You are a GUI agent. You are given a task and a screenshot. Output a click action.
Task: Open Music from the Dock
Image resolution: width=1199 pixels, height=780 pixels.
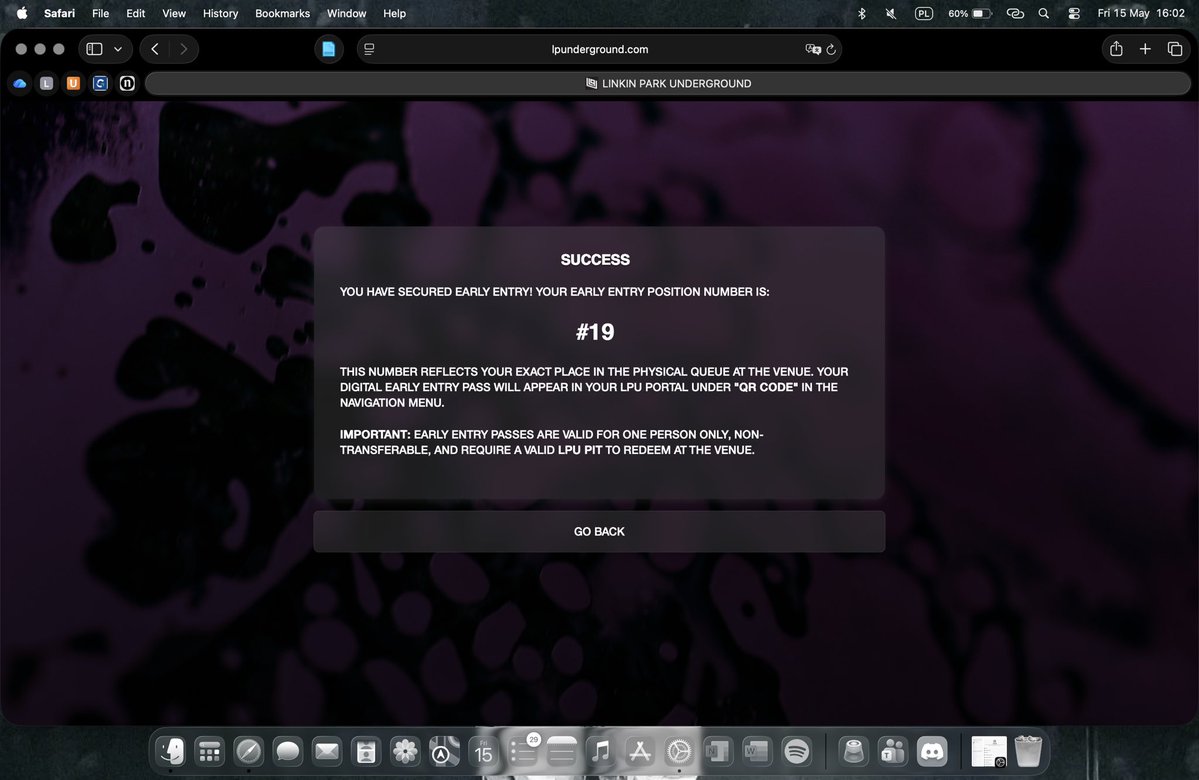coord(601,752)
